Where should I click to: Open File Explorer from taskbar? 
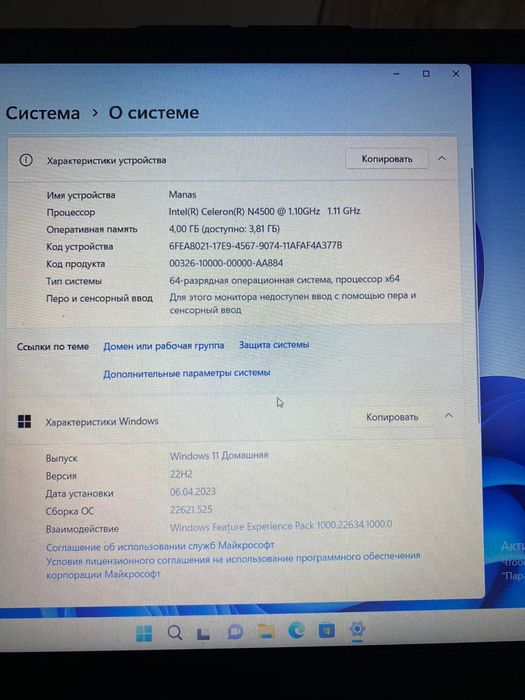pyautogui.click(x=266, y=631)
